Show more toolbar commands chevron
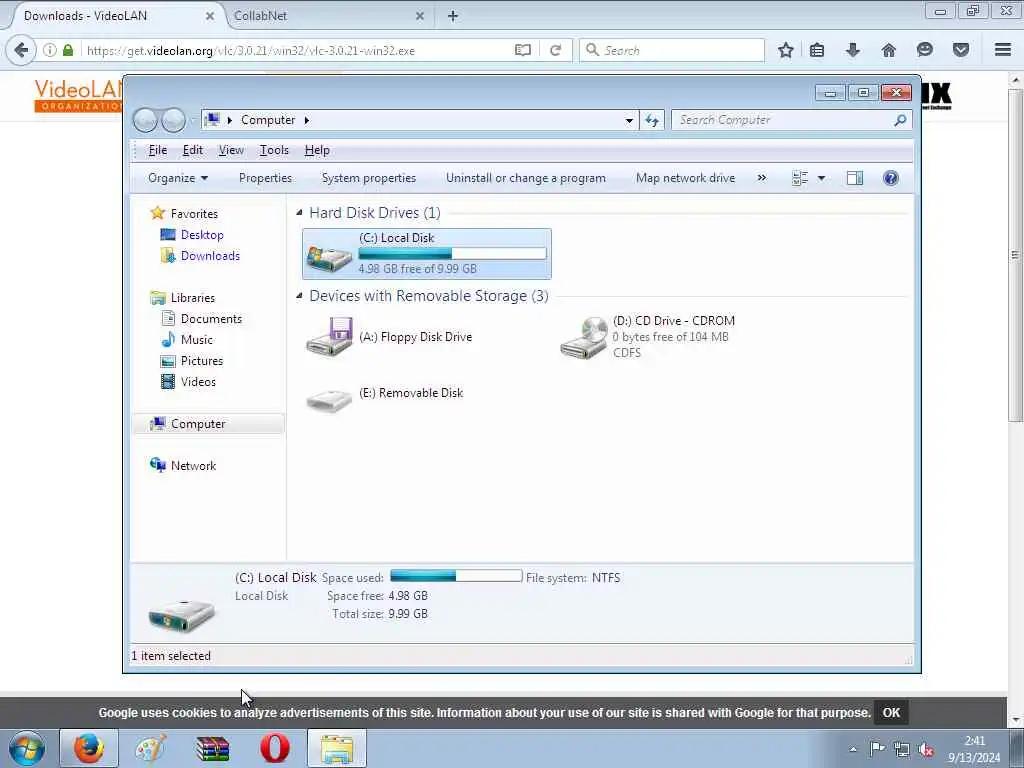Screen dimensions: 1024x768 [x=761, y=178]
